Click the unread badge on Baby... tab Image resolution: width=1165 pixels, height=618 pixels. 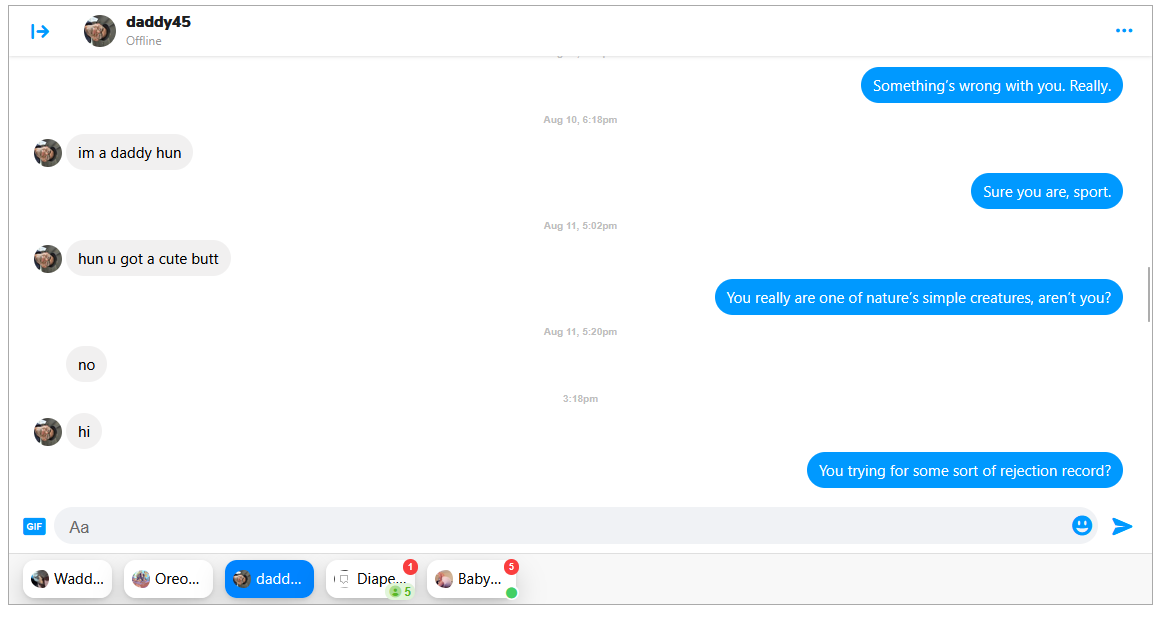click(x=511, y=567)
